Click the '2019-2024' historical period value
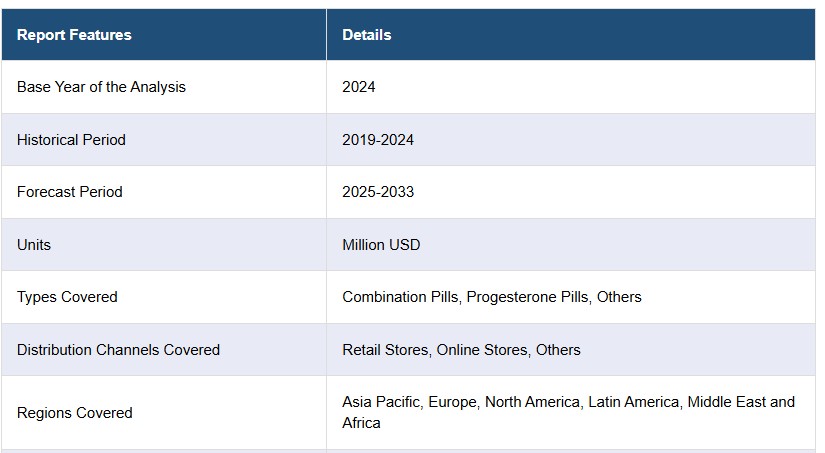Screen dimensions: 825x453 (378, 140)
